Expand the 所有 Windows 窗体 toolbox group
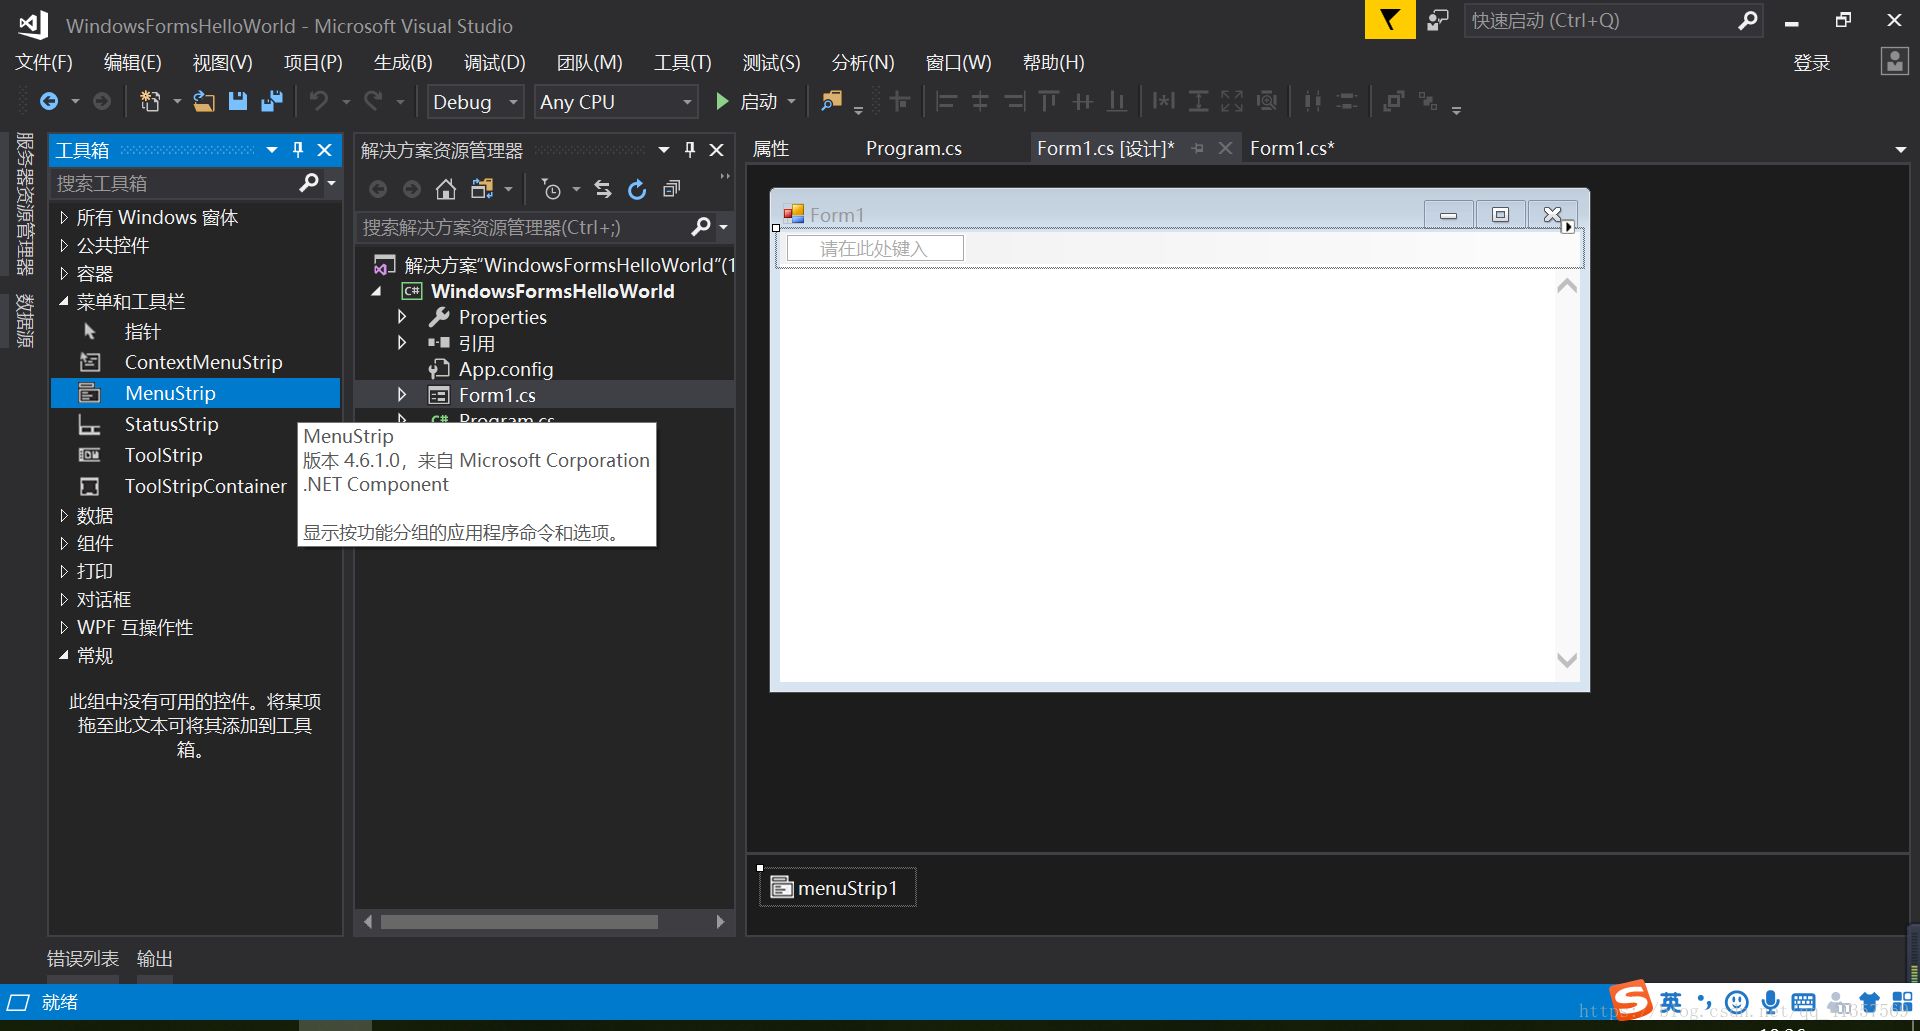1920x1031 pixels. (64, 217)
